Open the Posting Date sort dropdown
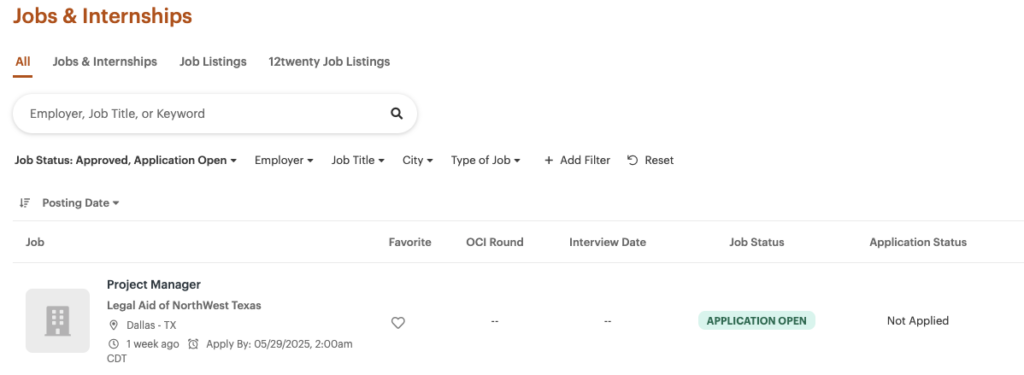Image resolution: width=1024 pixels, height=375 pixels. (81, 203)
